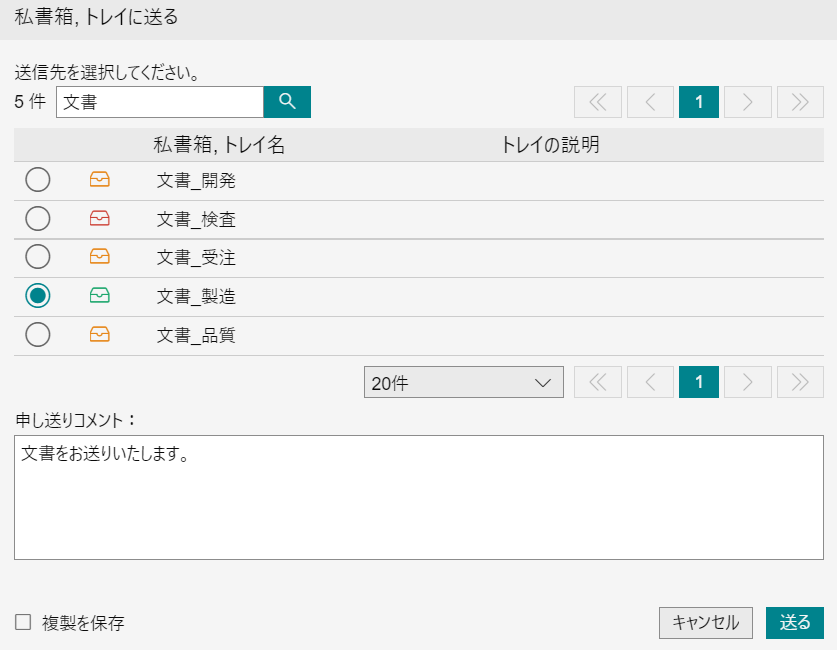Select the 文書_開発 radio button
This screenshot has height=650, width=837.
[38, 179]
